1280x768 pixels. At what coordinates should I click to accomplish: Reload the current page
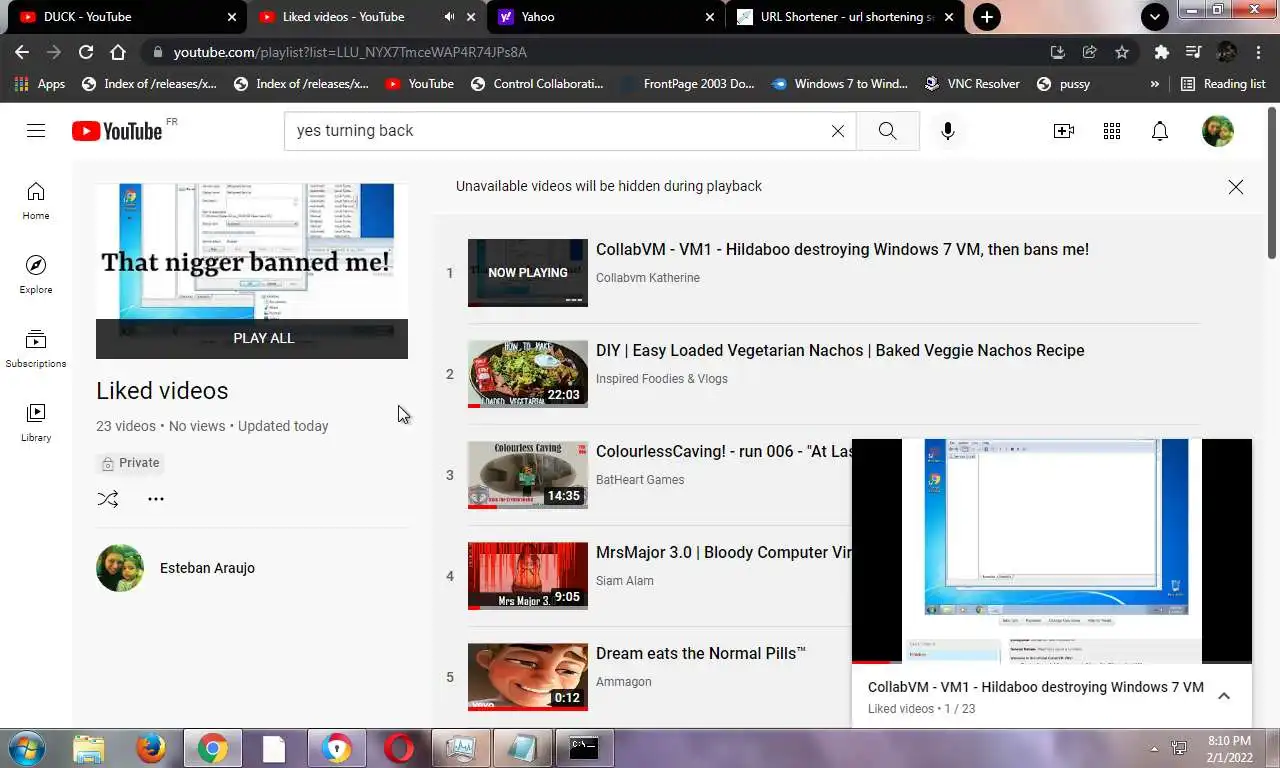pos(86,52)
